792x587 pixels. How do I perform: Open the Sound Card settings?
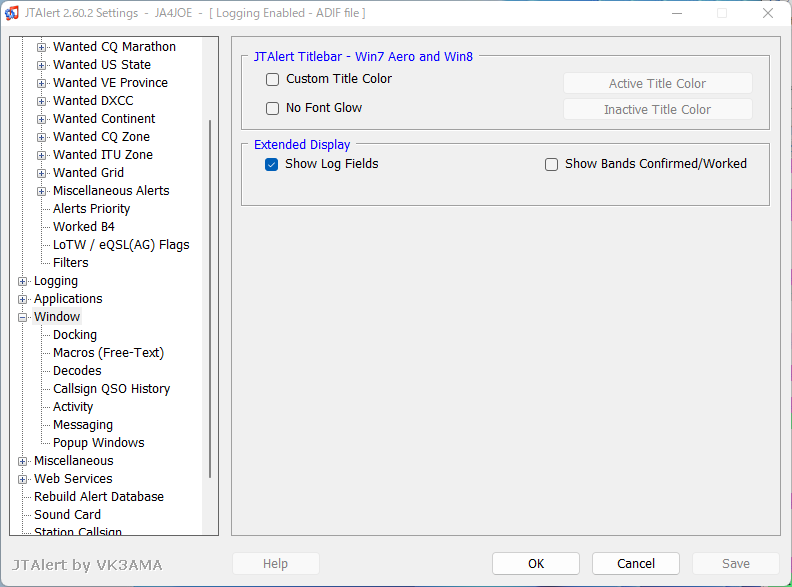tap(68, 515)
